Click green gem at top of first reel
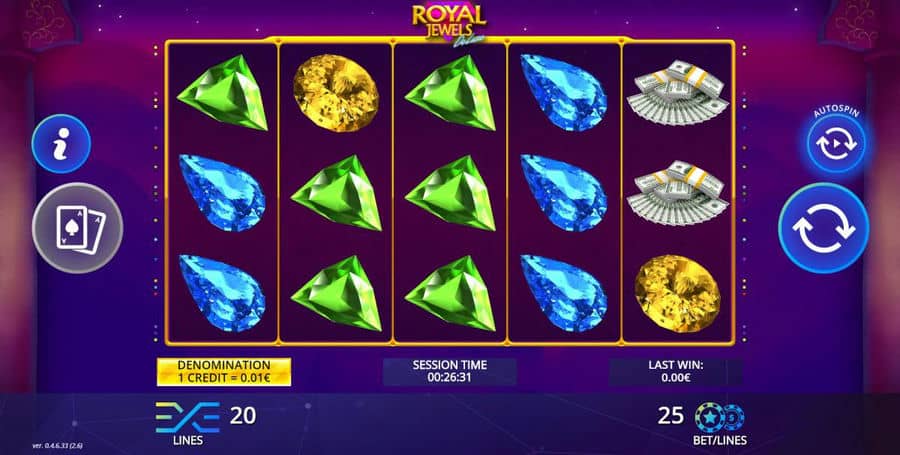 click(x=223, y=92)
